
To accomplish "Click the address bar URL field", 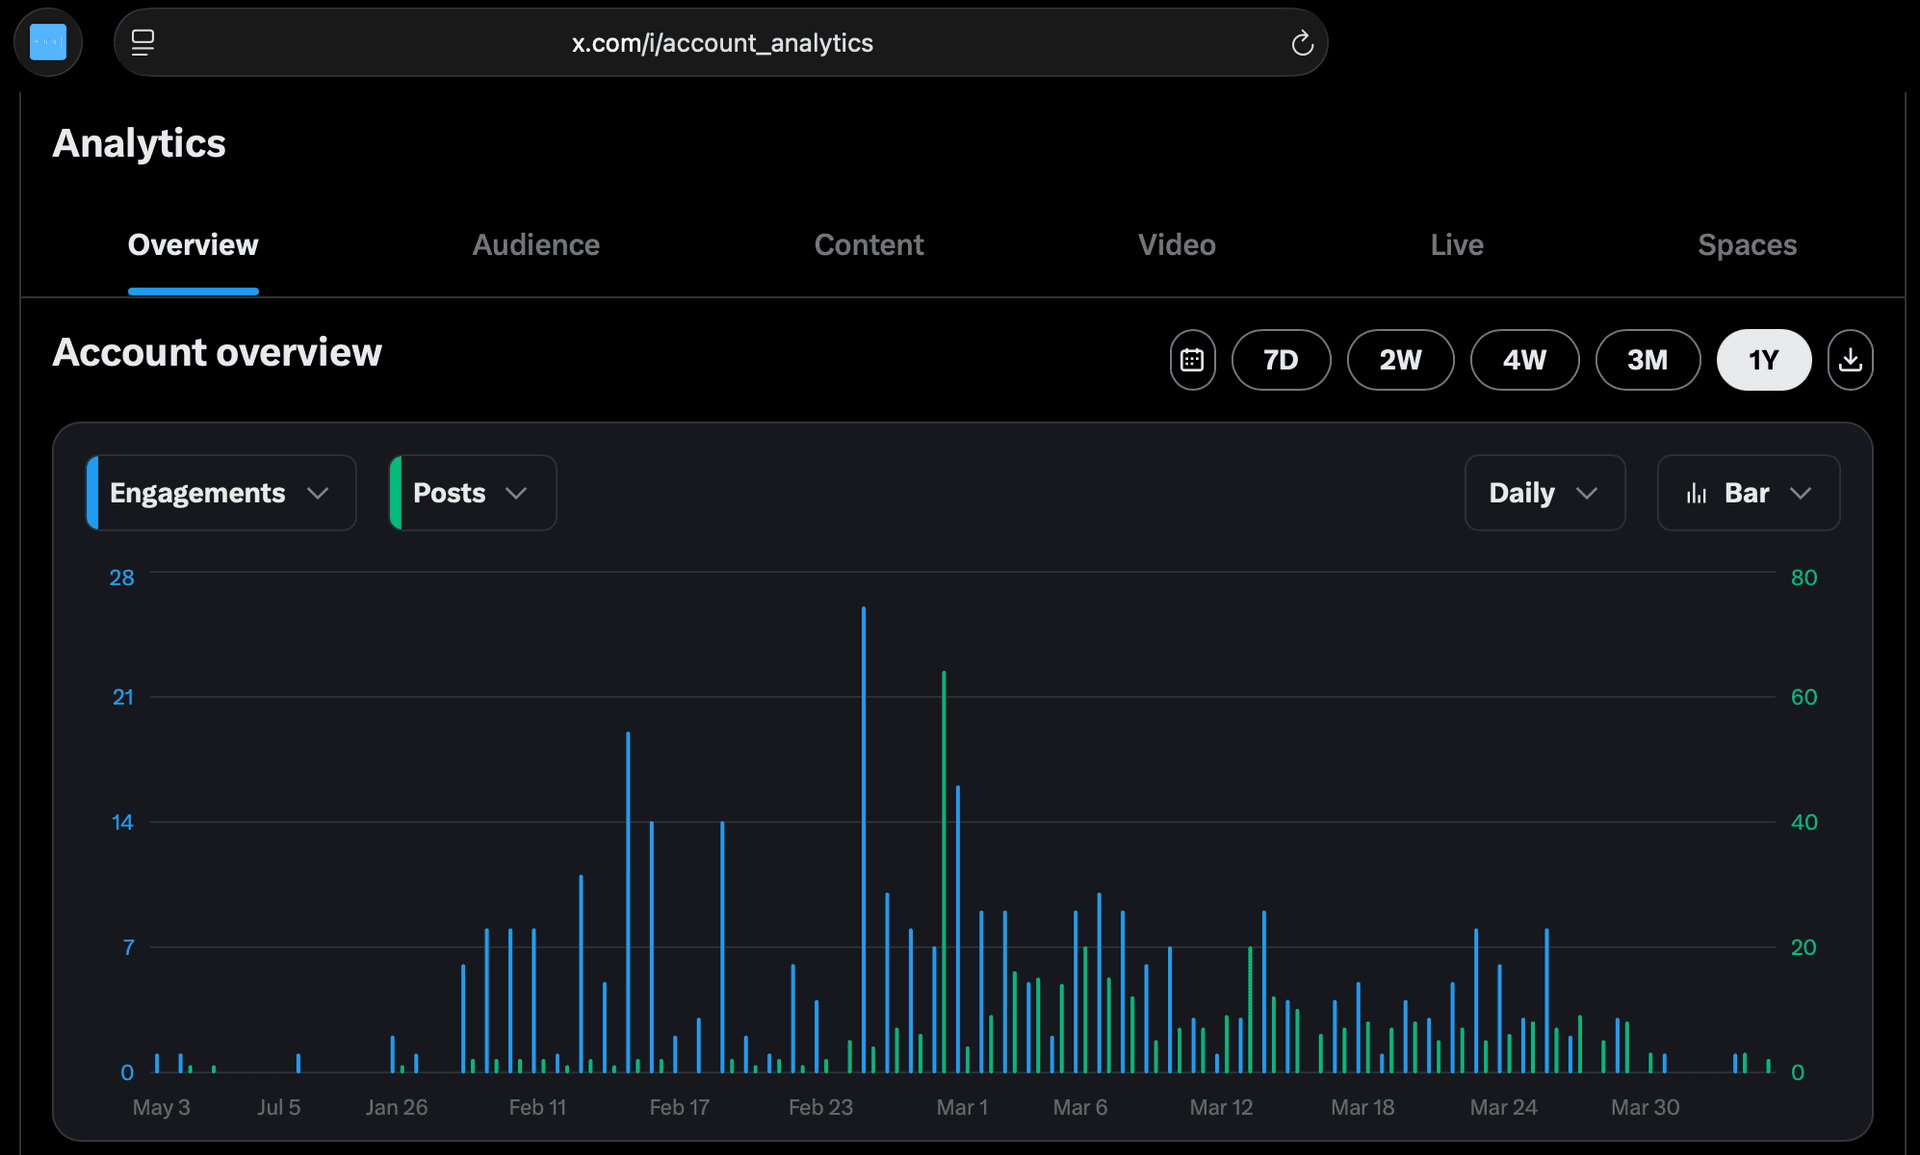I will point(722,43).
